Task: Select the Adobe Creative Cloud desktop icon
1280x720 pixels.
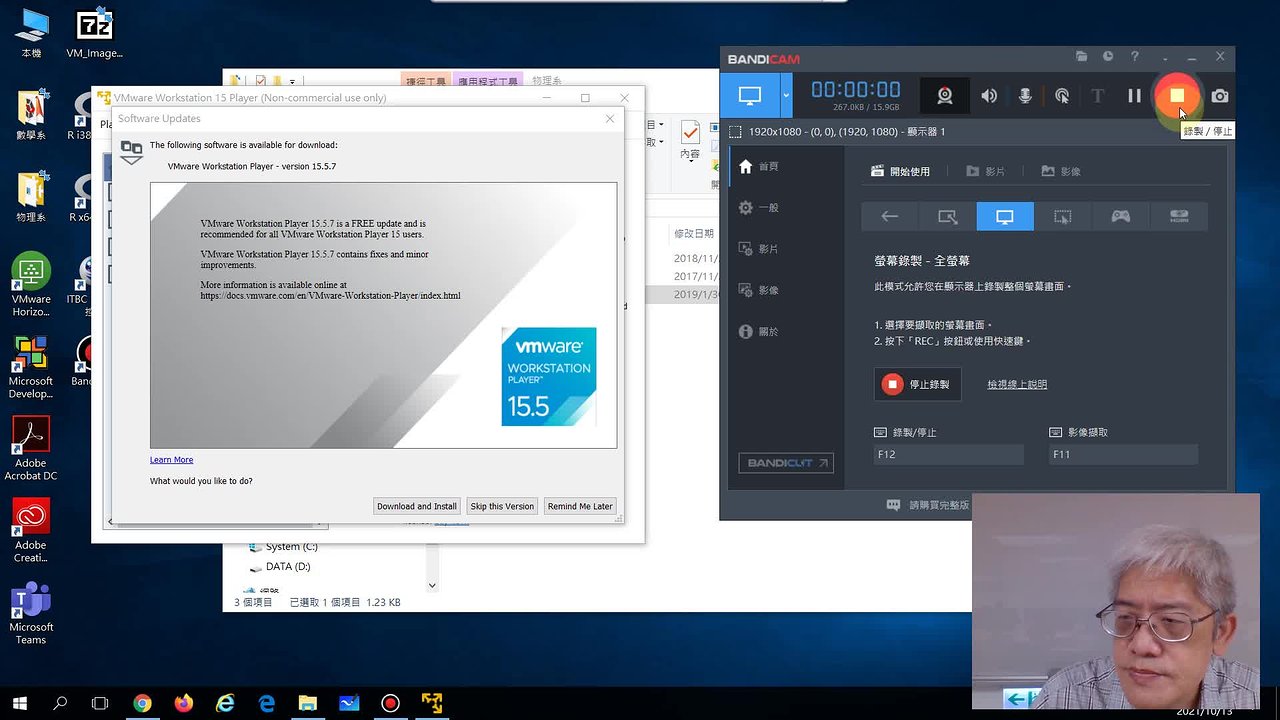Action: [31, 531]
